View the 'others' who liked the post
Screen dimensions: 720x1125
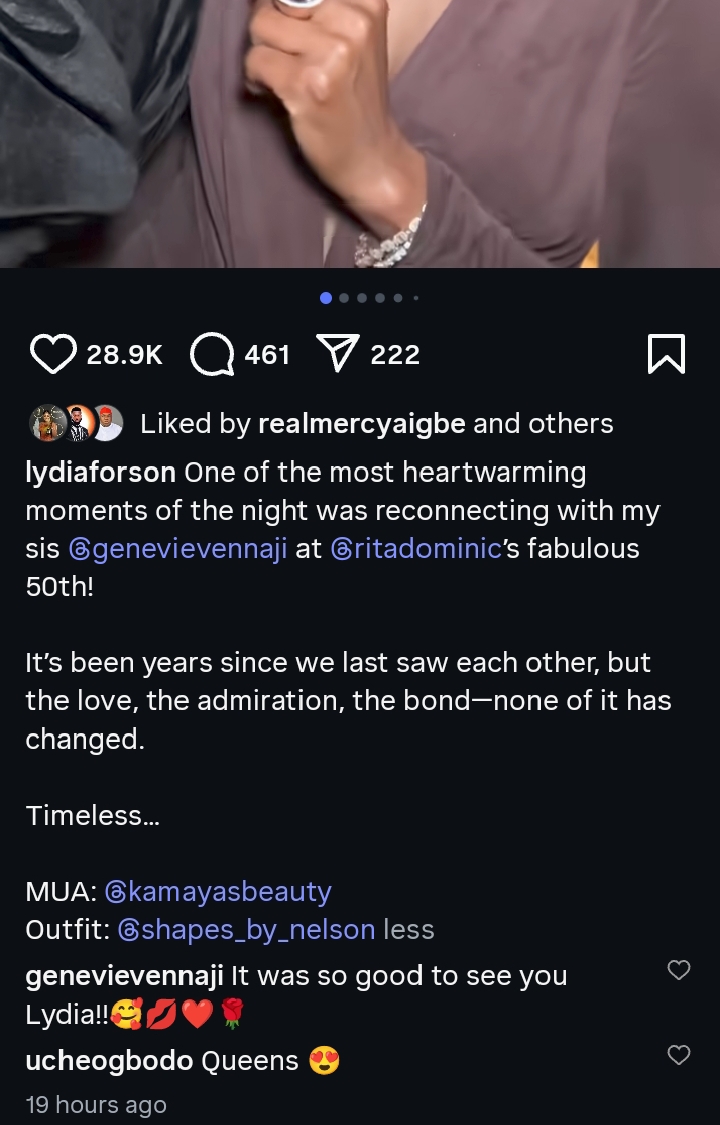tap(570, 423)
